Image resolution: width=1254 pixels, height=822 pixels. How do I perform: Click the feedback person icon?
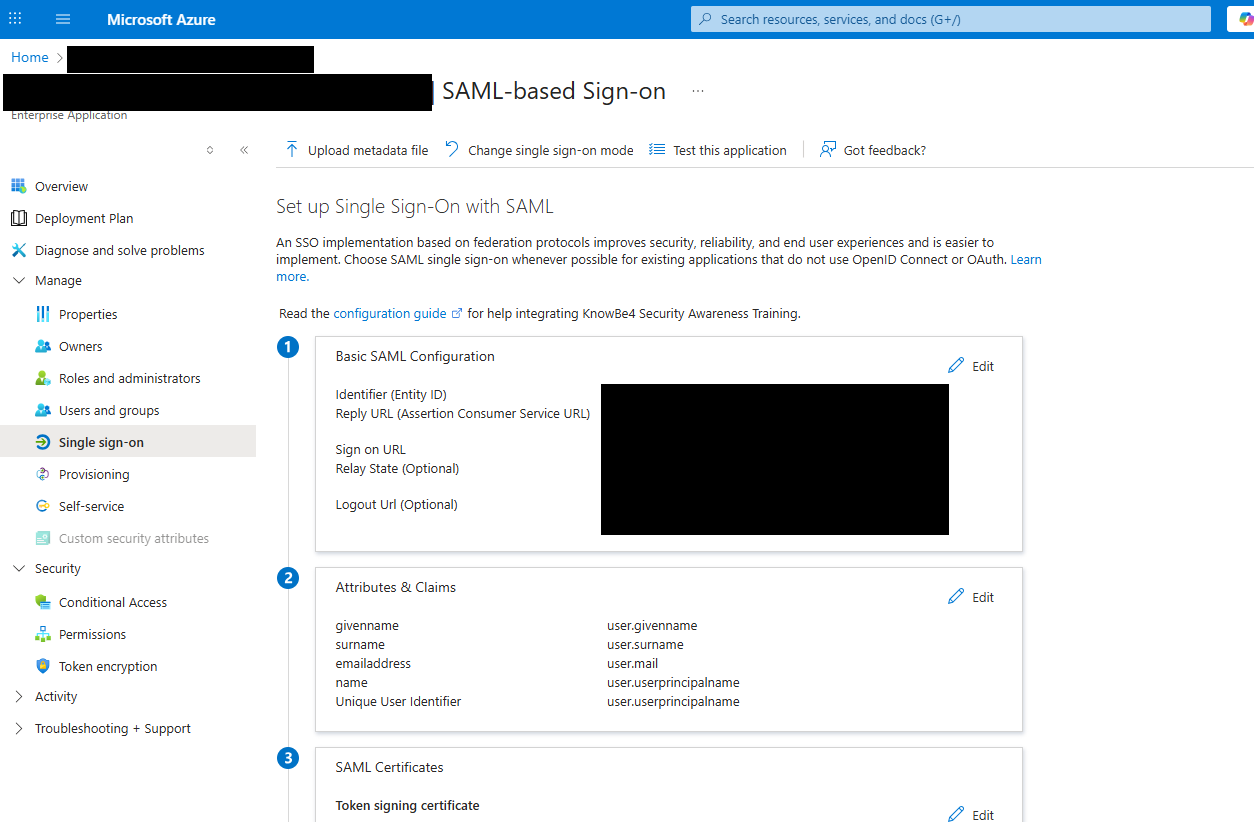pyautogui.click(x=827, y=150)
